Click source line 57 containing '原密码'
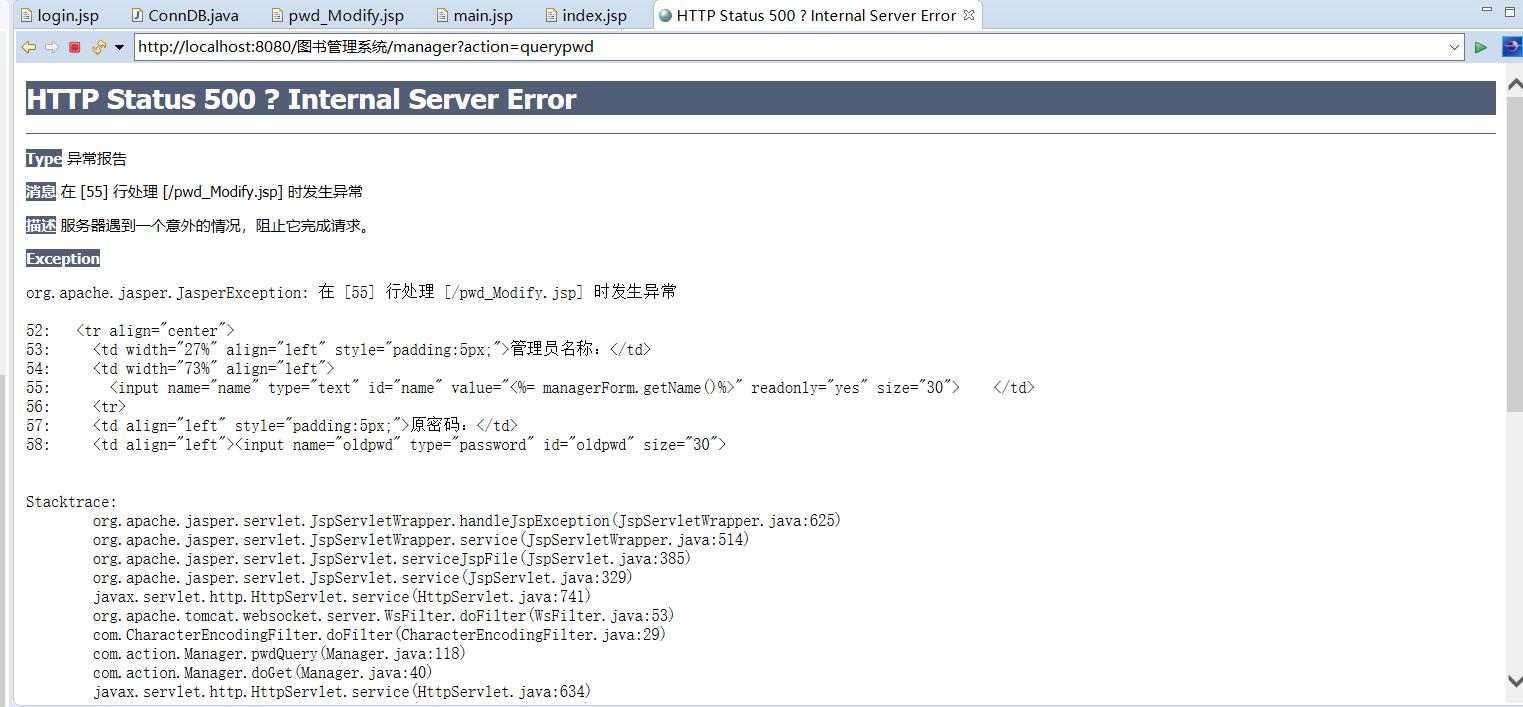The width and height of the screenshot is (1523, 707). pyautogui.click(x=272, y=425)
